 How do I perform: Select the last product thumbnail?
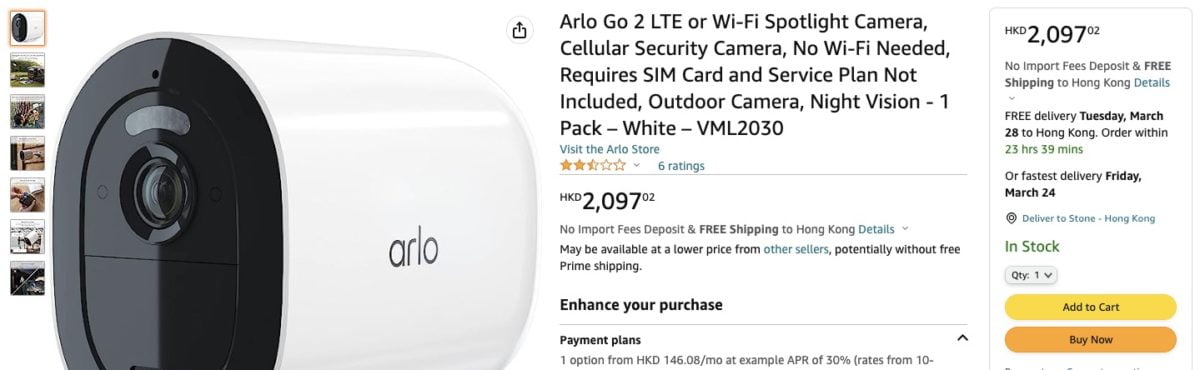click(x=27, y=278)
